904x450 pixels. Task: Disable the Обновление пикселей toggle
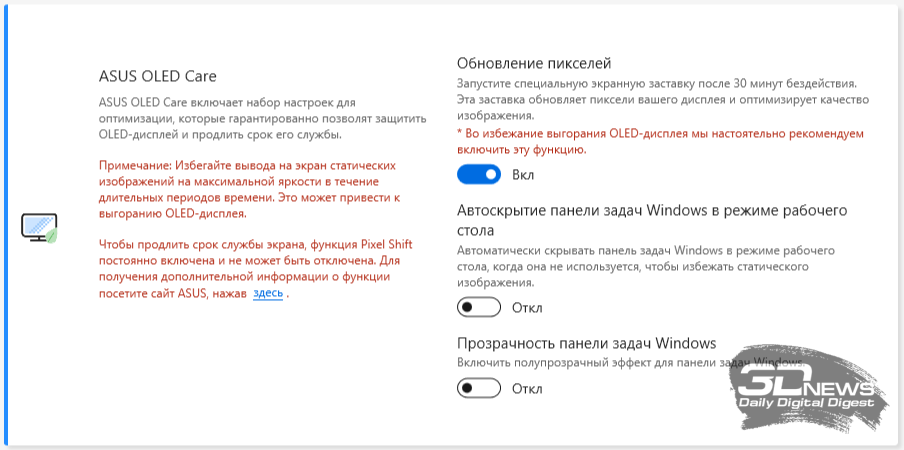pyautogui.click(x=479, y=175)
